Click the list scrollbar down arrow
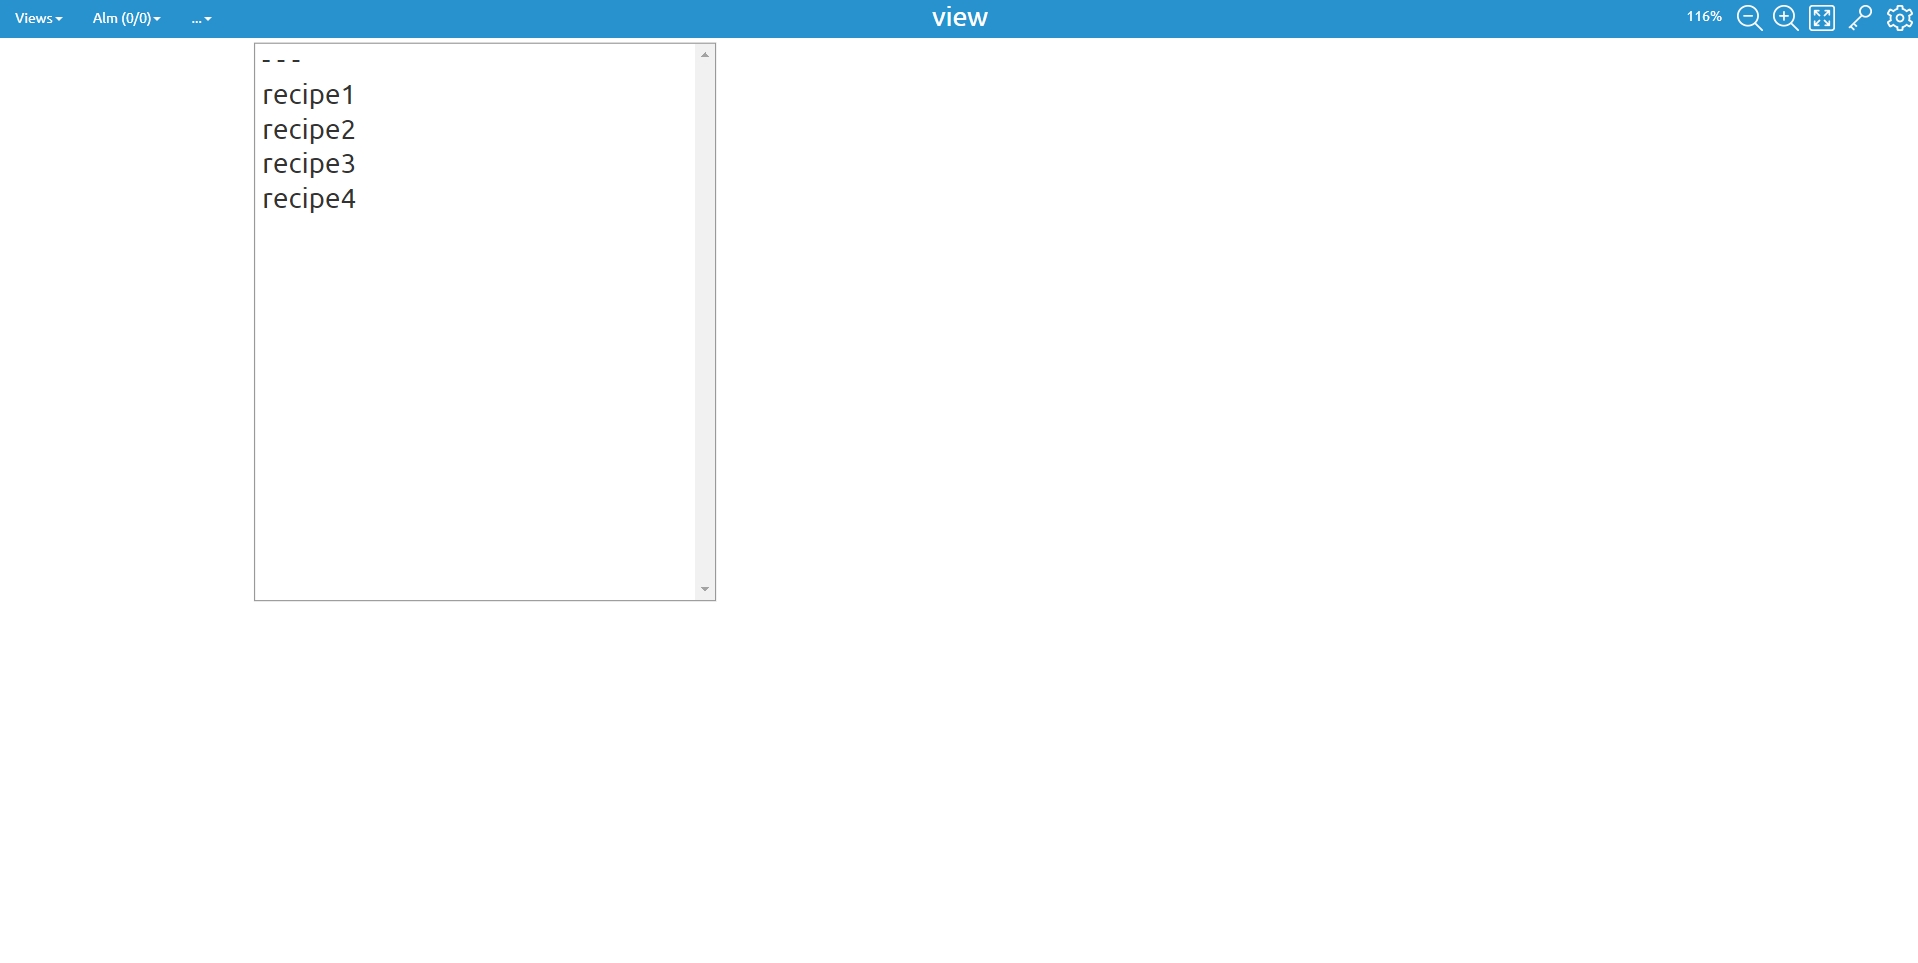The height and width of the screenshot is (963, 1918). (x=705, y=589)
